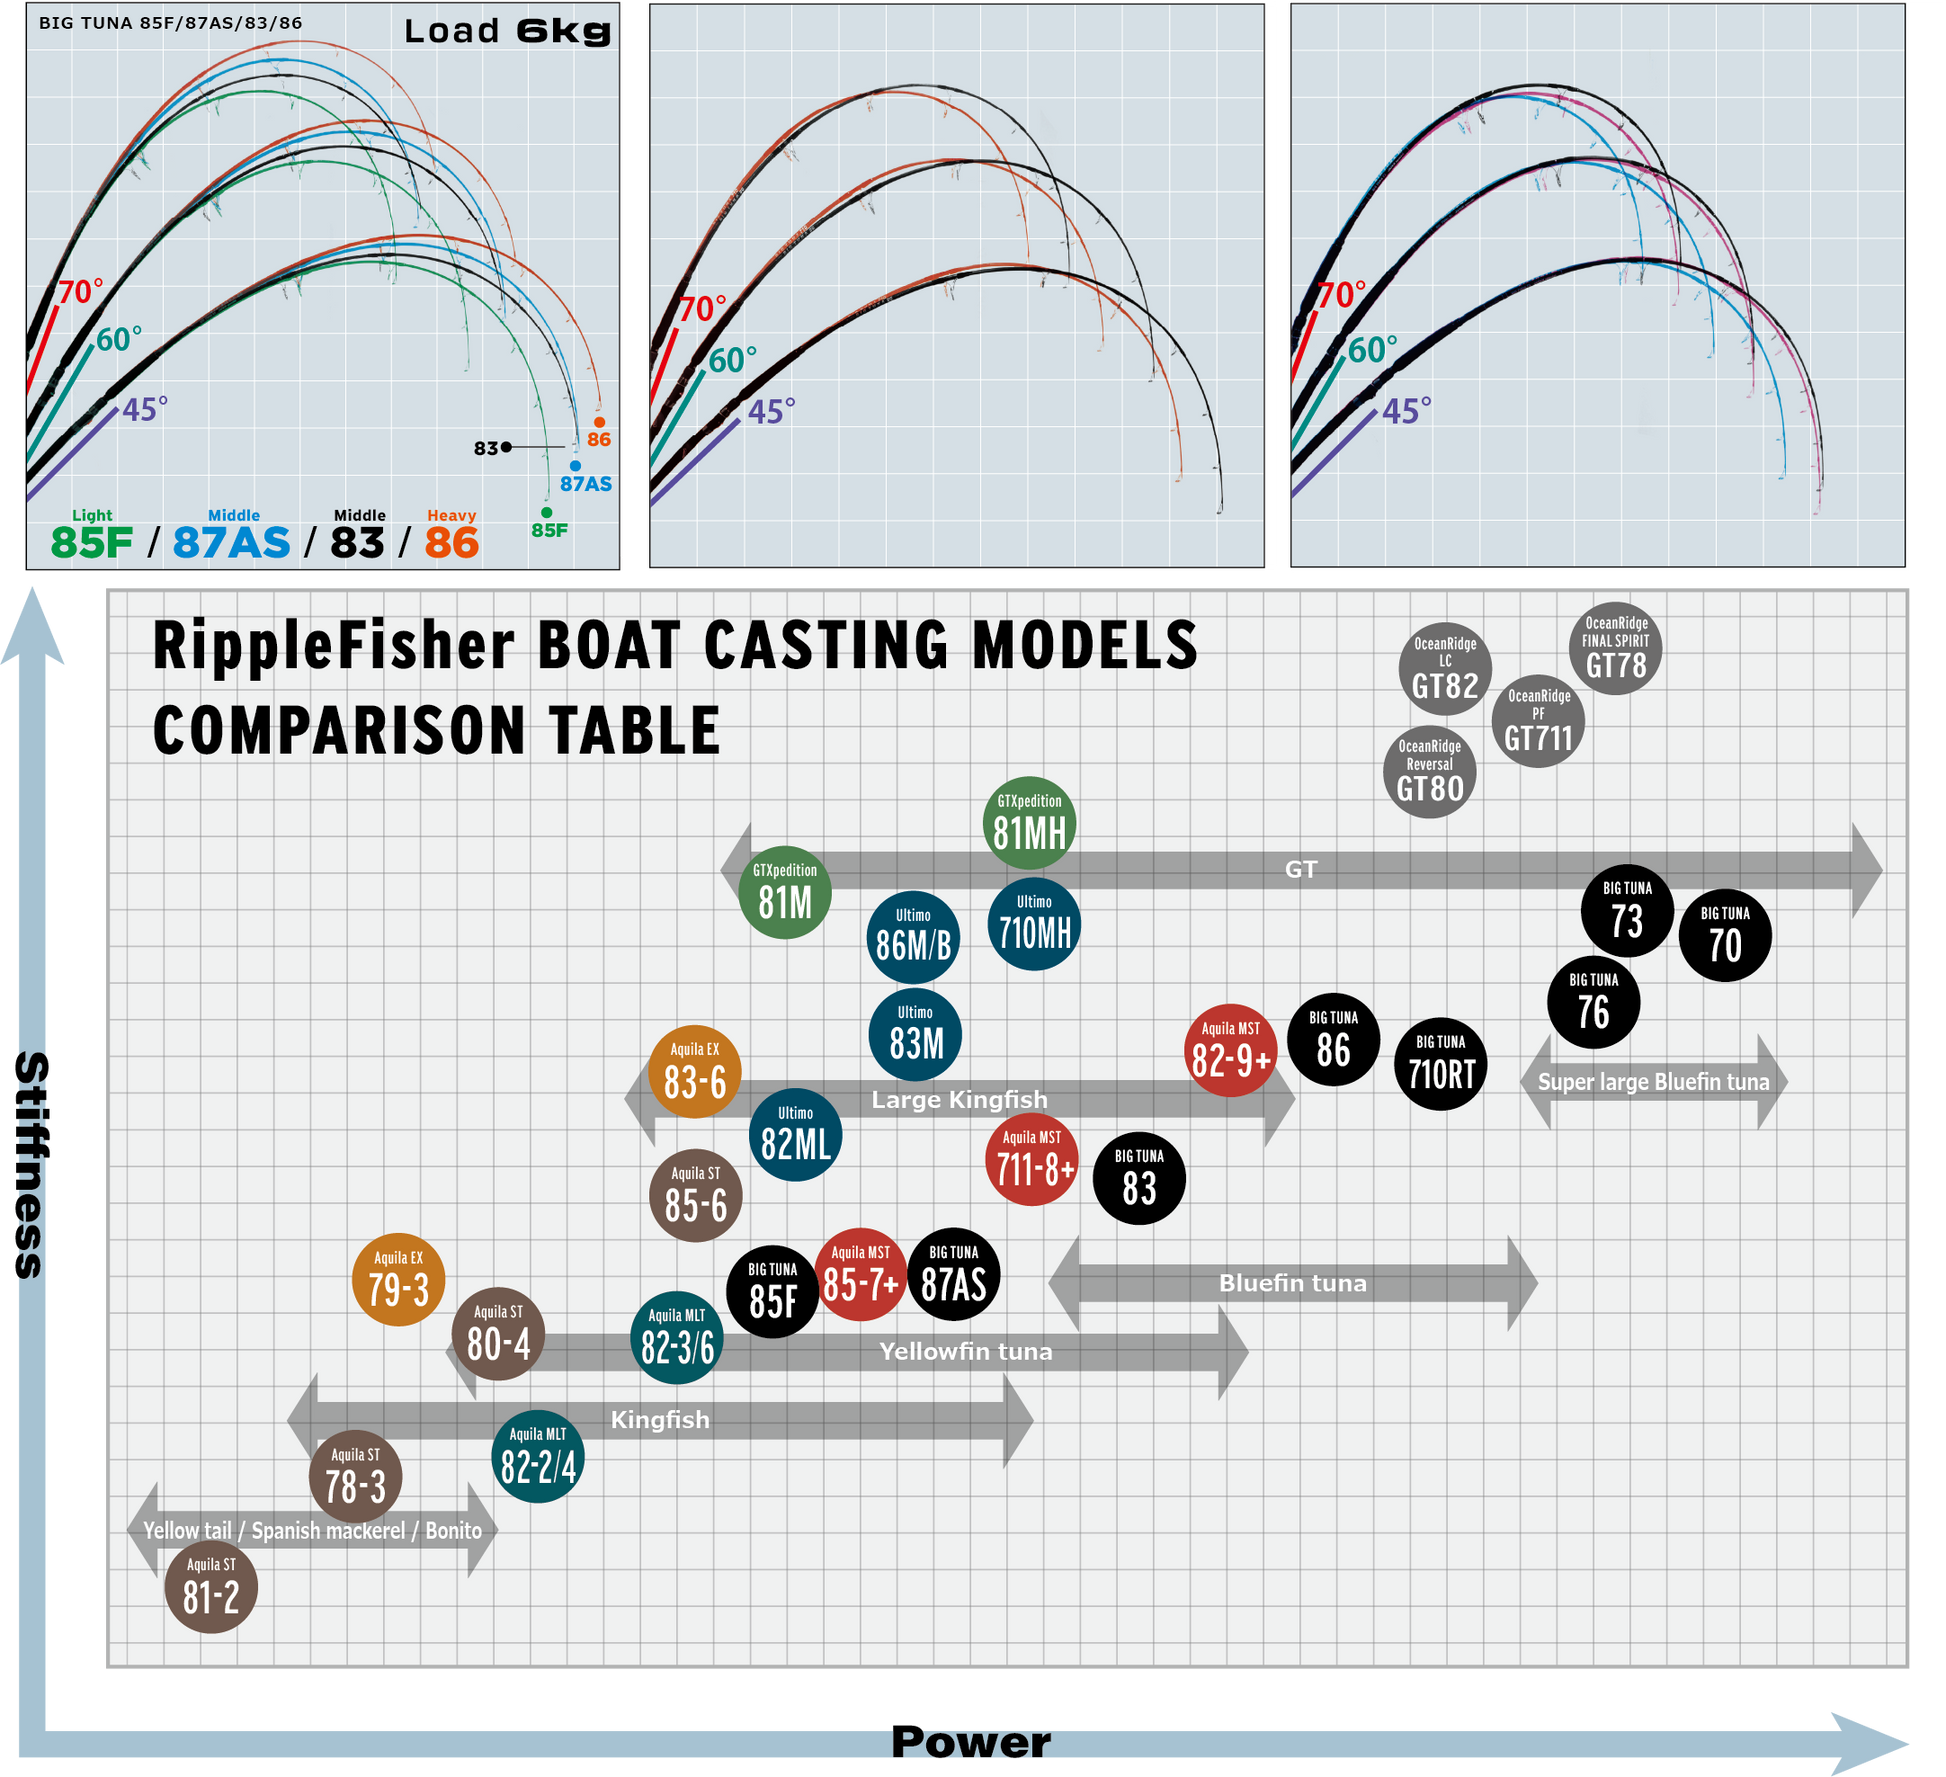The height and width of the screenshot is (1777, 1946).
Task: Select the Bluefin tuna range arrow label
Action: click(x=1292, y=1283)
